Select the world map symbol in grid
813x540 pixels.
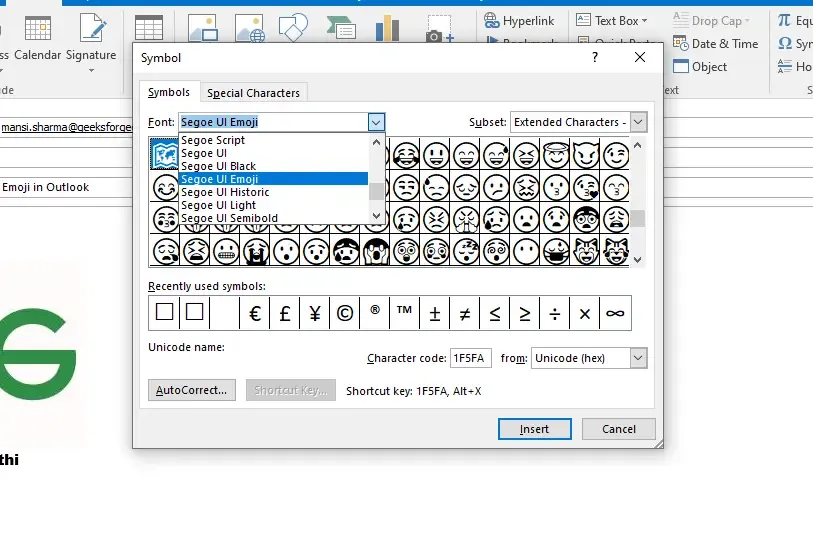point(165,155)
